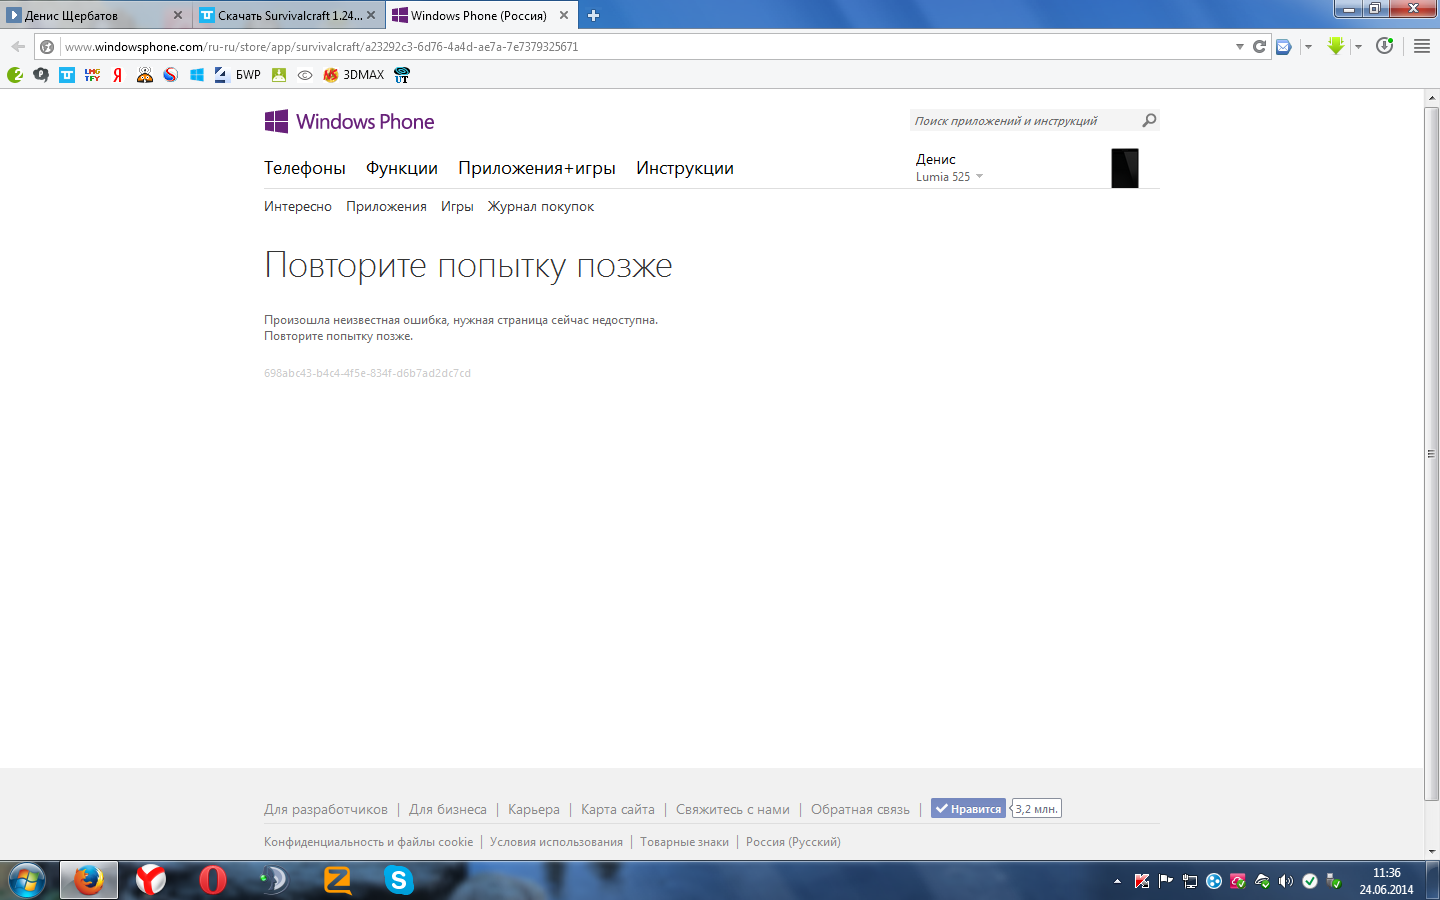Viewport: 1440px width, 900px height.
Task: Open the blue mail envelope toolbar icon
Action: tap(1284, 46)
